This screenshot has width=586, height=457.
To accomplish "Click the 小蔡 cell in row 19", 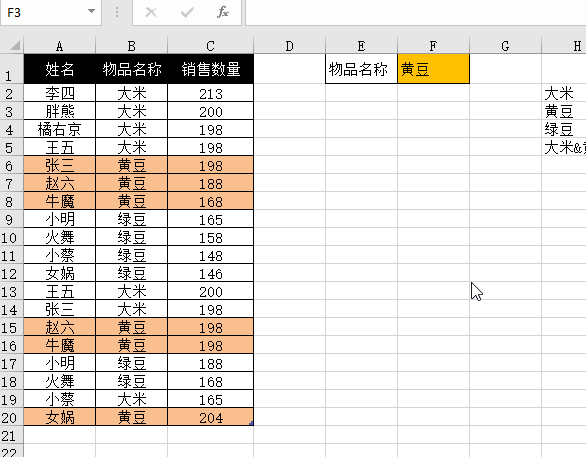I will coord(60,399).
